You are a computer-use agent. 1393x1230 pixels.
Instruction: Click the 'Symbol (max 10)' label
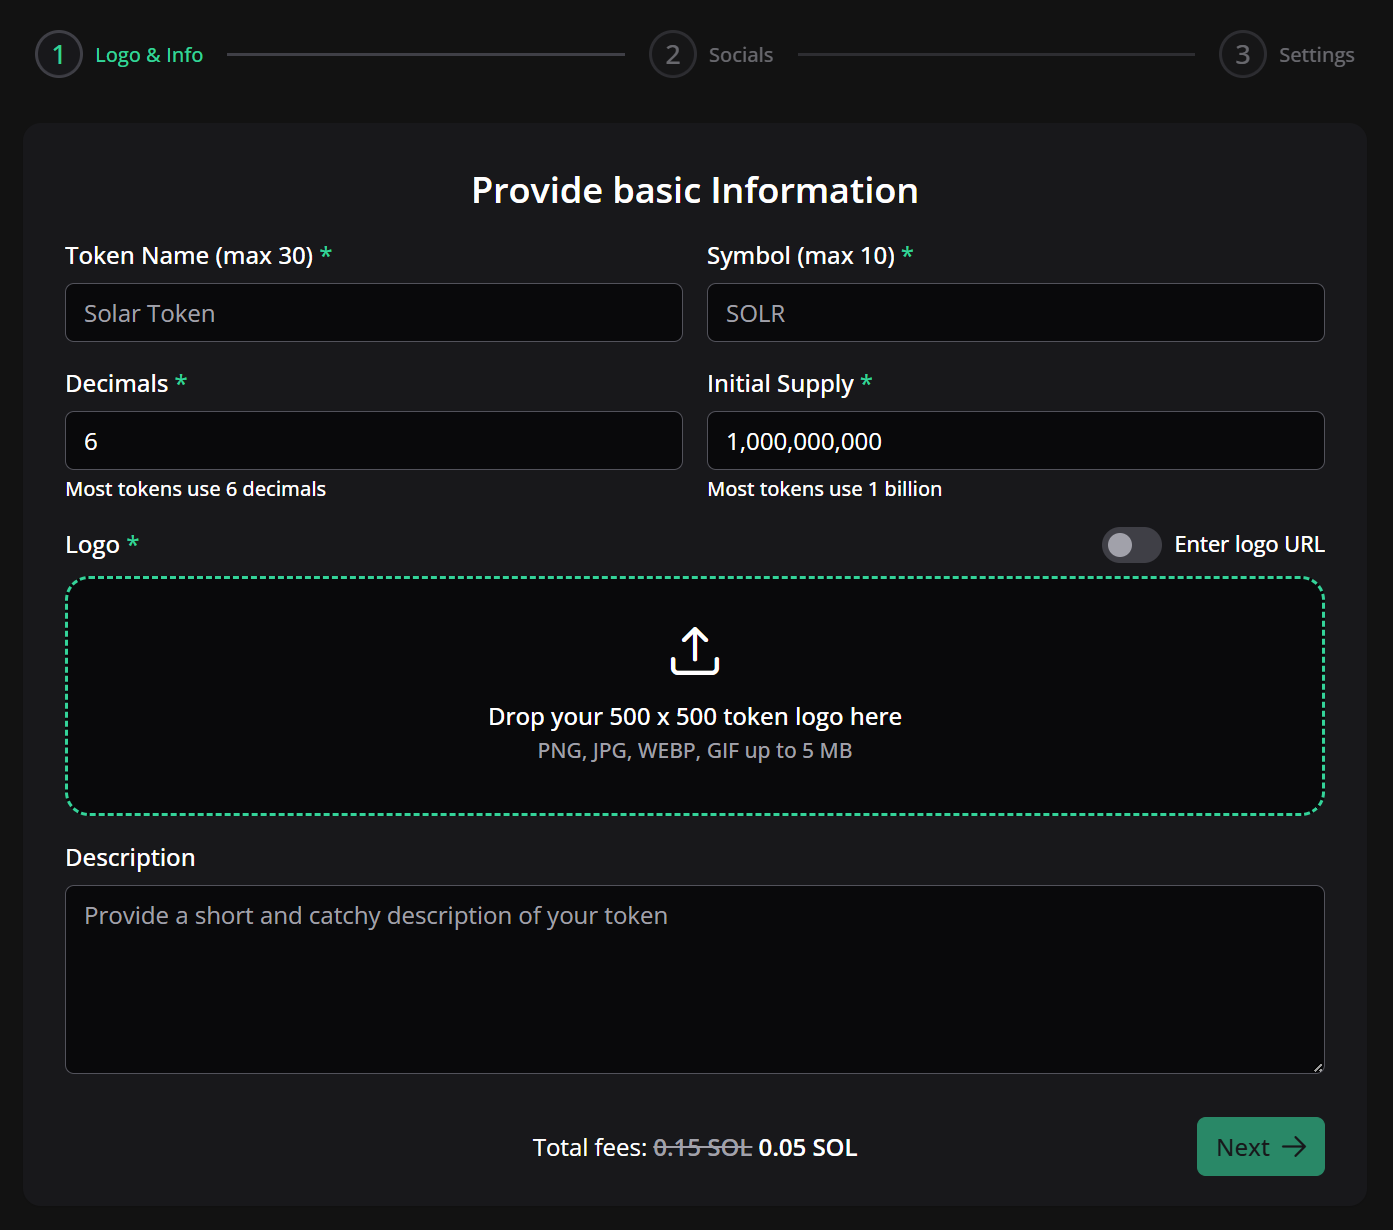[x=801, y=256]
